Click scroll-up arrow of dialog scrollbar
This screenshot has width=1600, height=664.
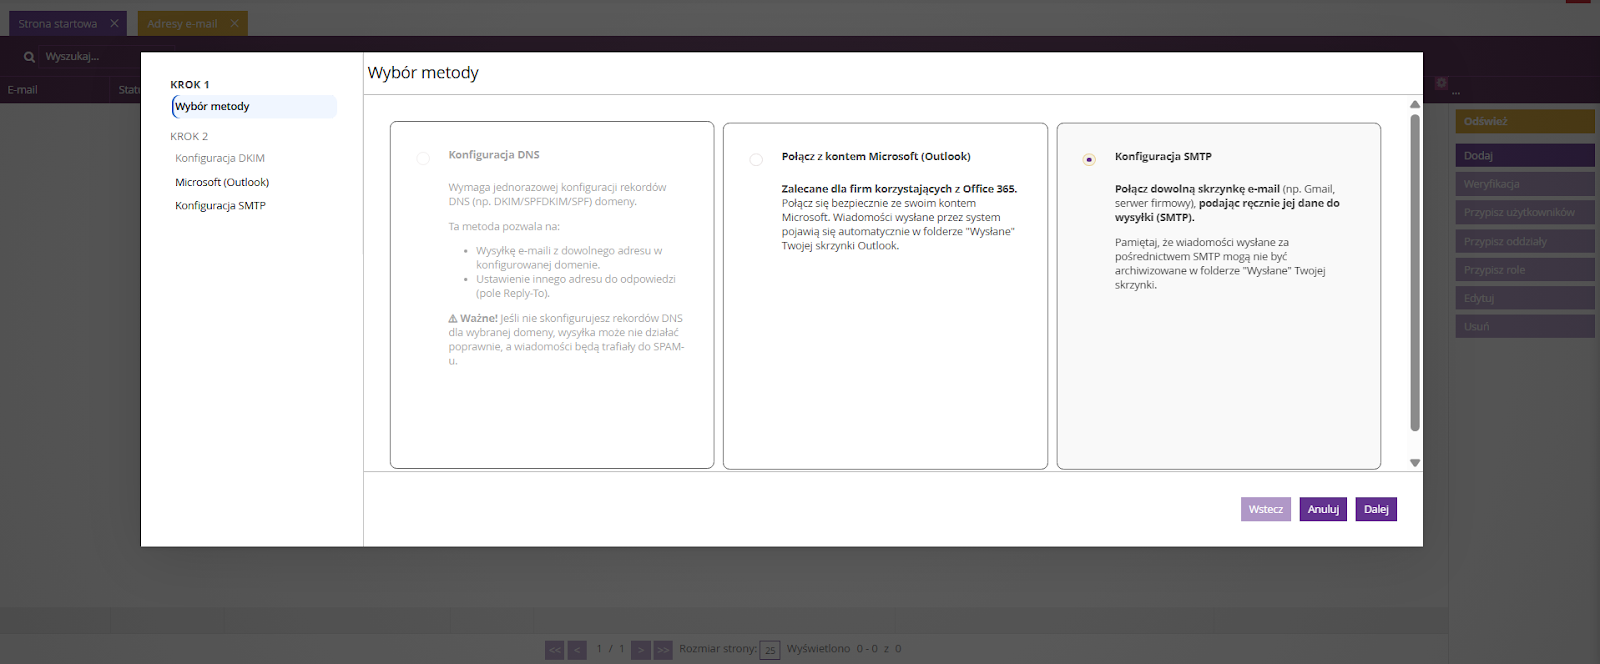pyautogui.click(x=1415, y=104)
